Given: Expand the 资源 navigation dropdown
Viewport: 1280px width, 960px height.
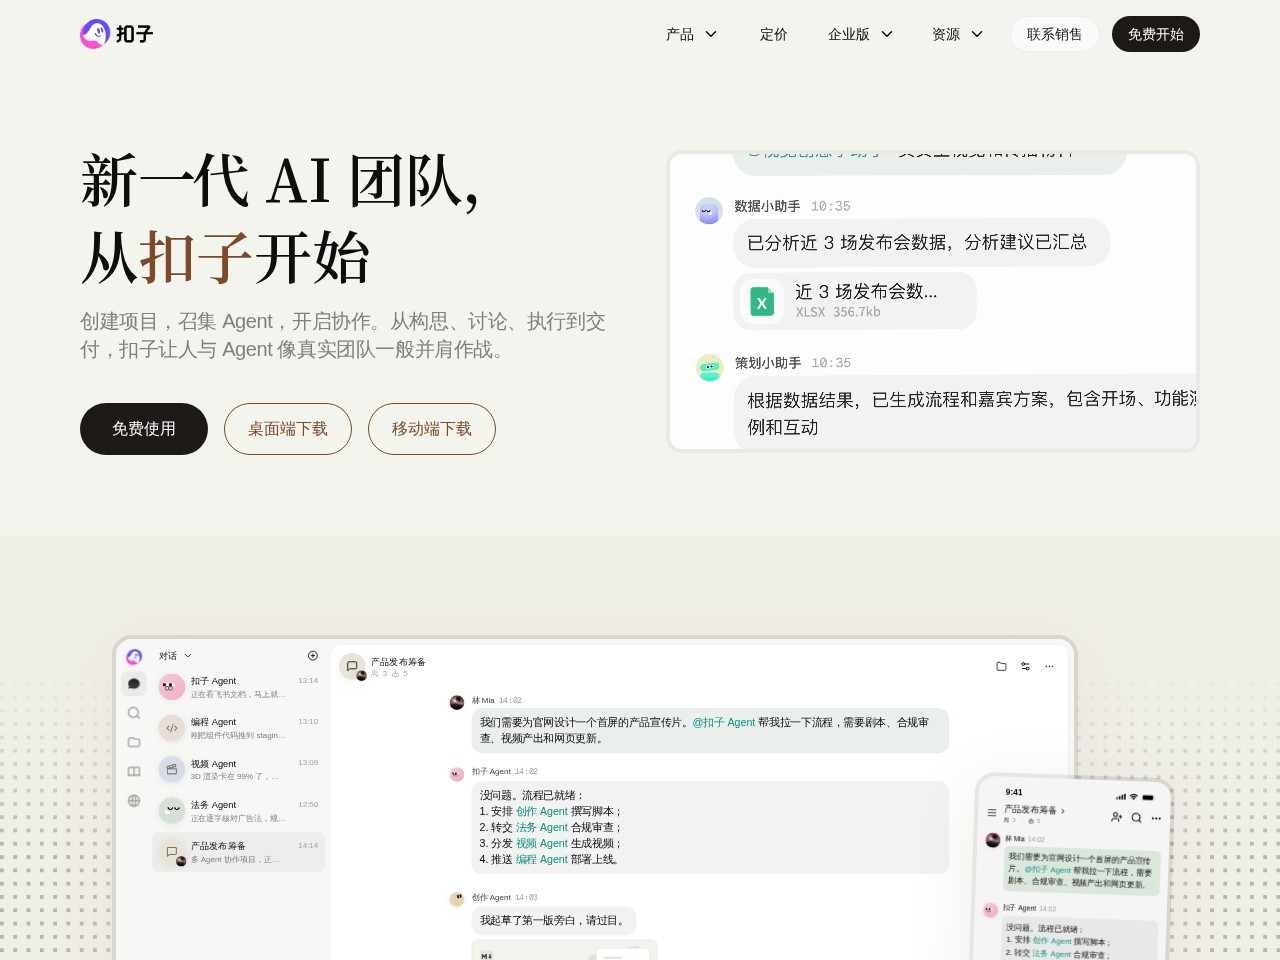Looking at the screenshot, I should [x=957, y=34].
